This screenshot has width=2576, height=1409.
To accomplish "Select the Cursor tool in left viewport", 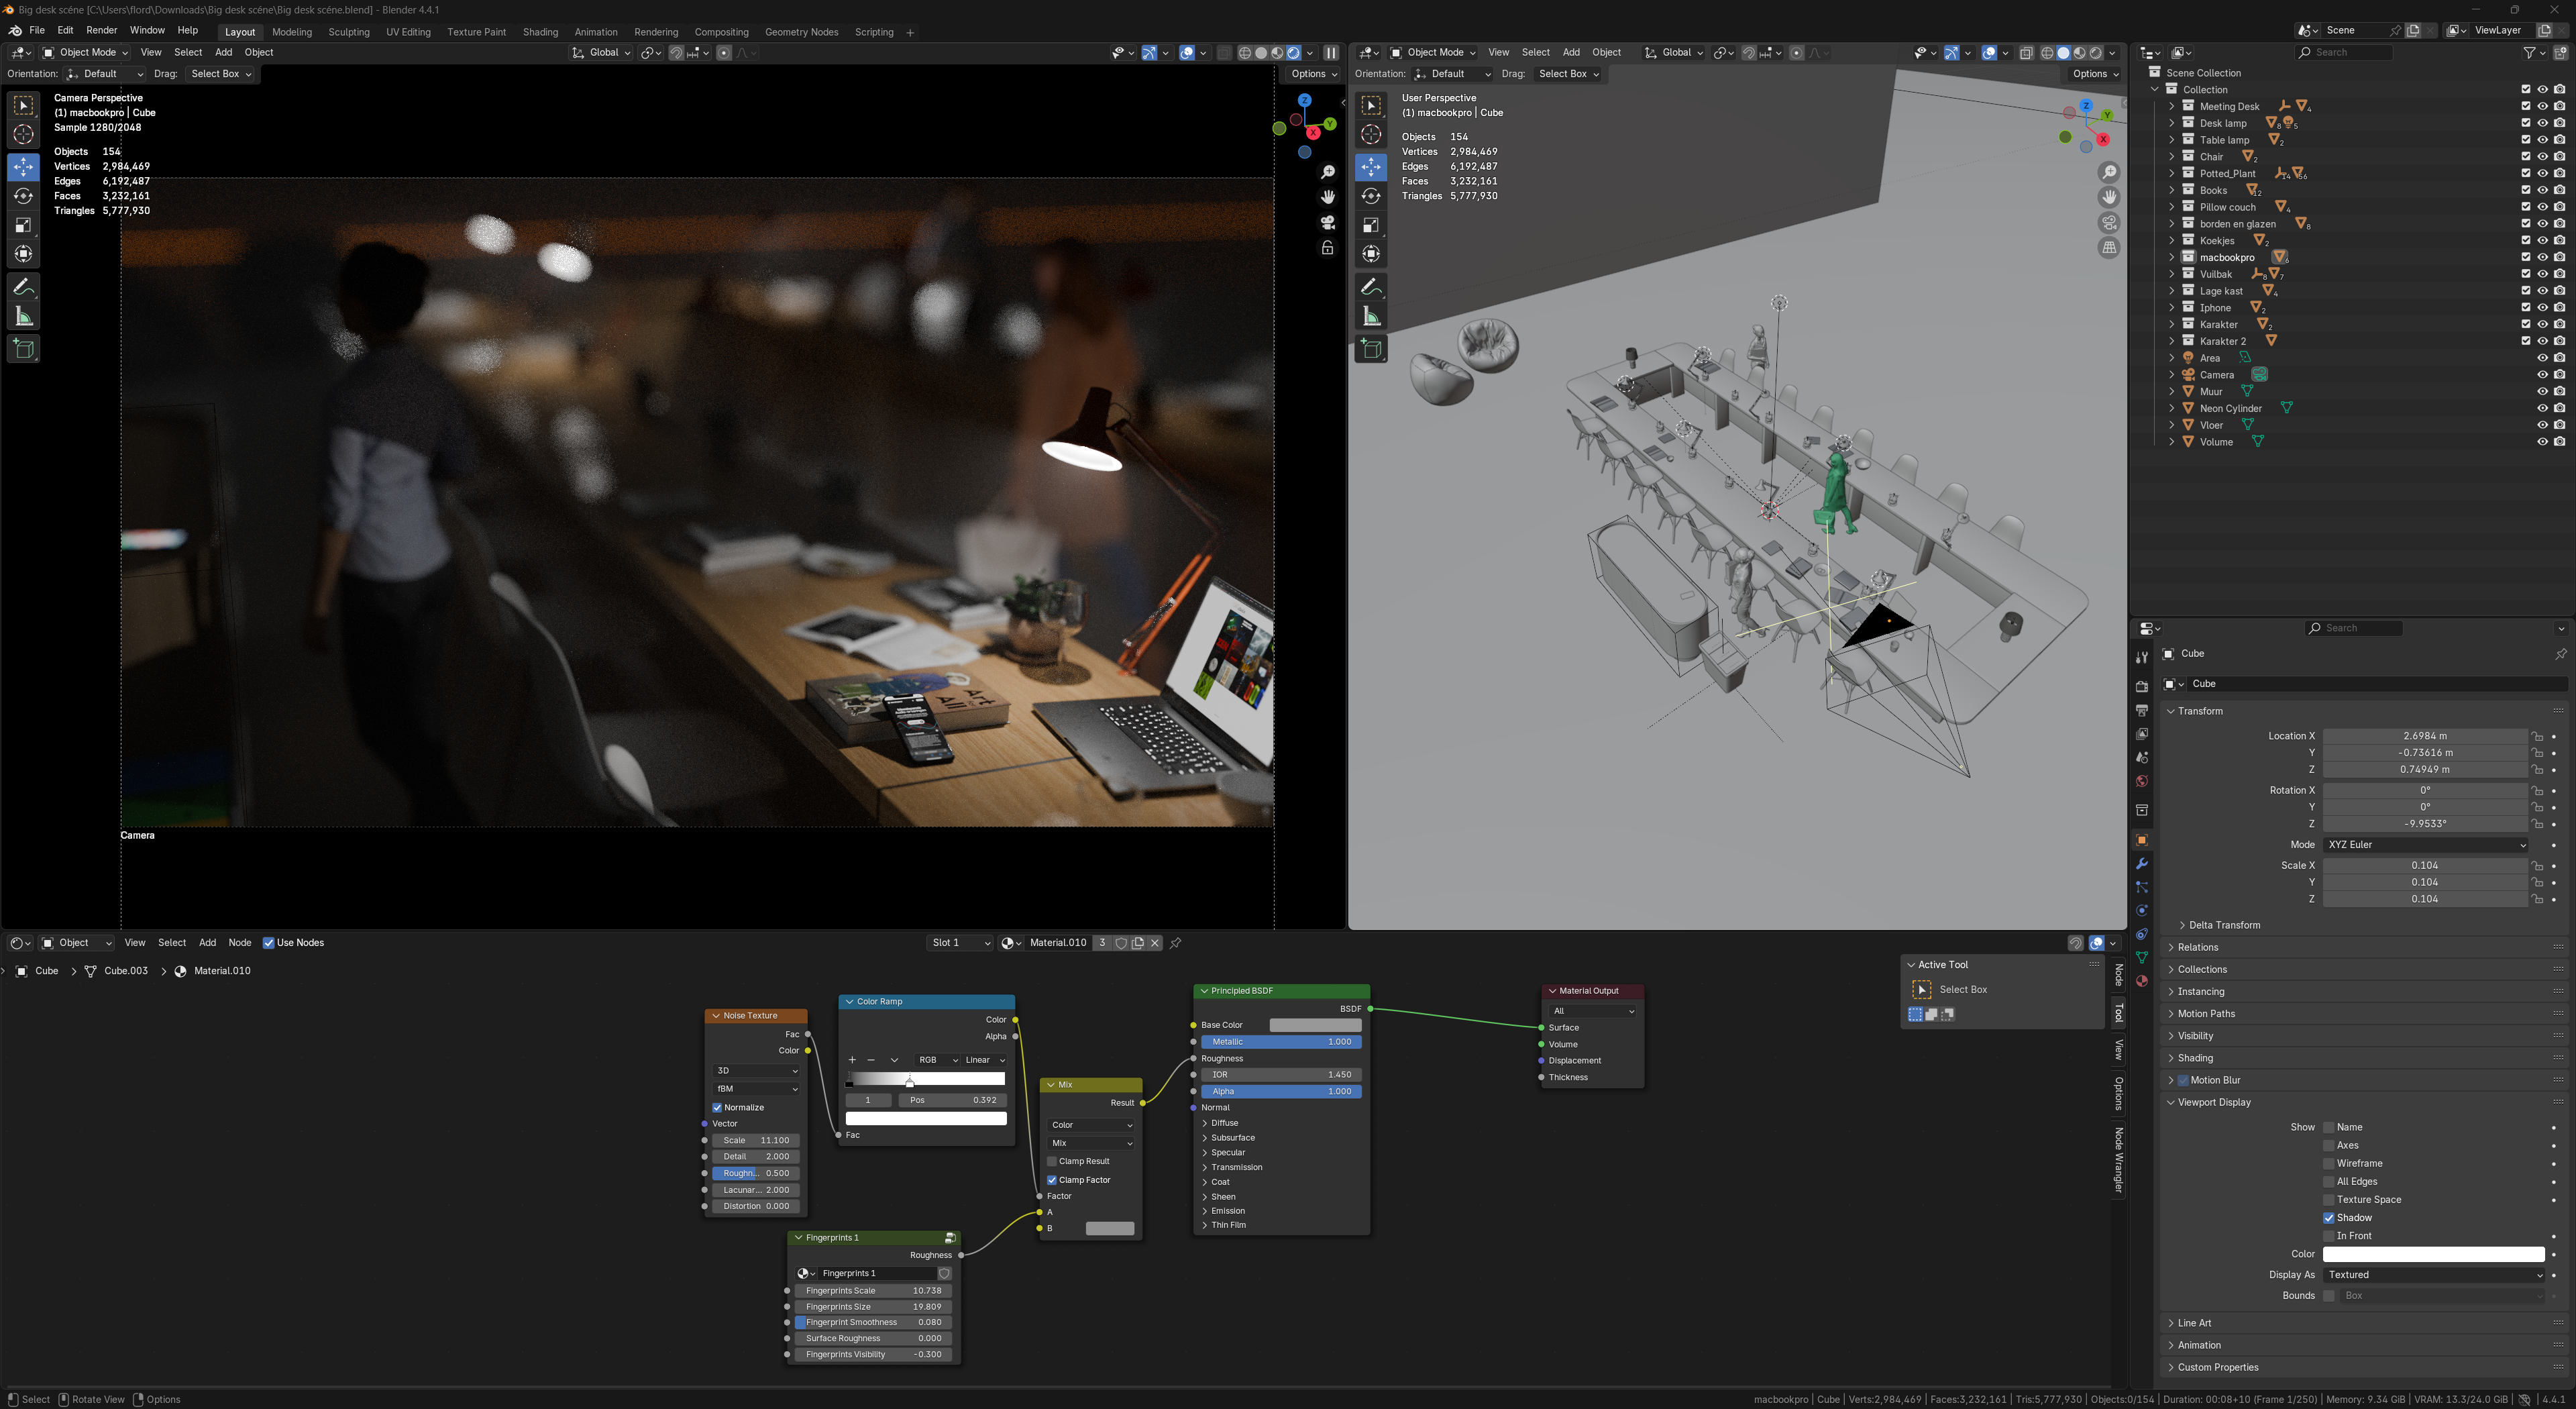I will pyautogui.click(x=24, y=135).
